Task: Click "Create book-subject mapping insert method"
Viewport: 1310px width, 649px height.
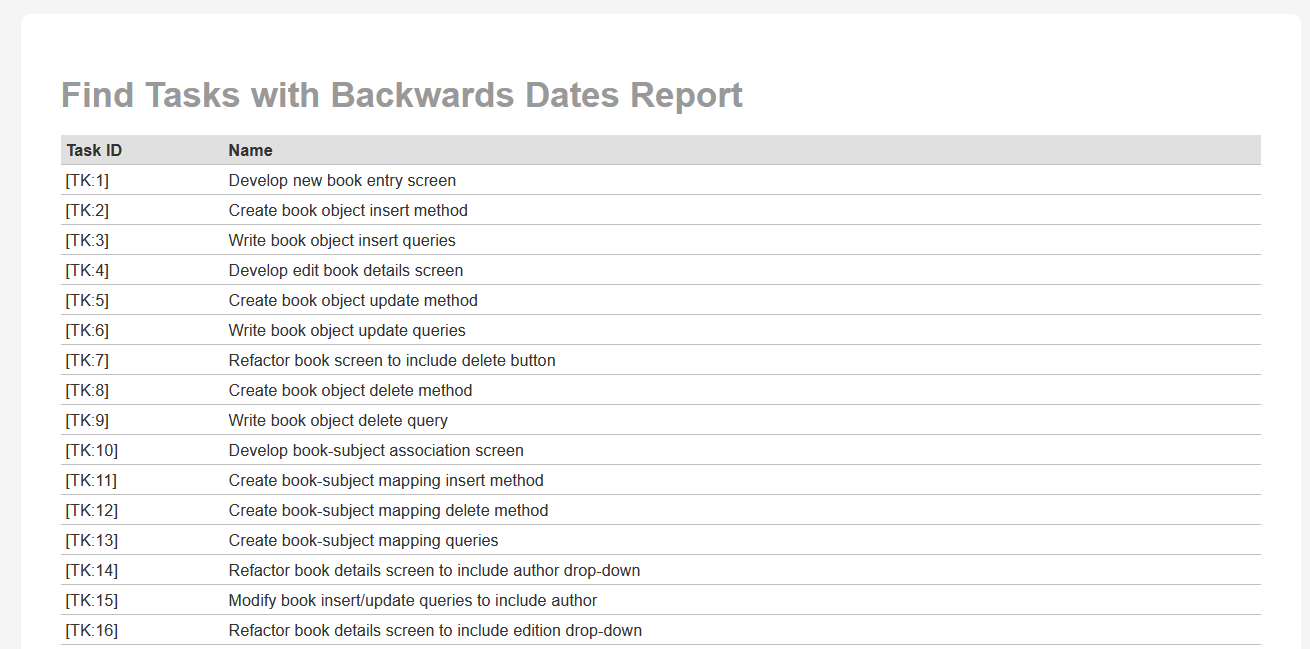Action: pyautogui.click(x=386, y=480)
